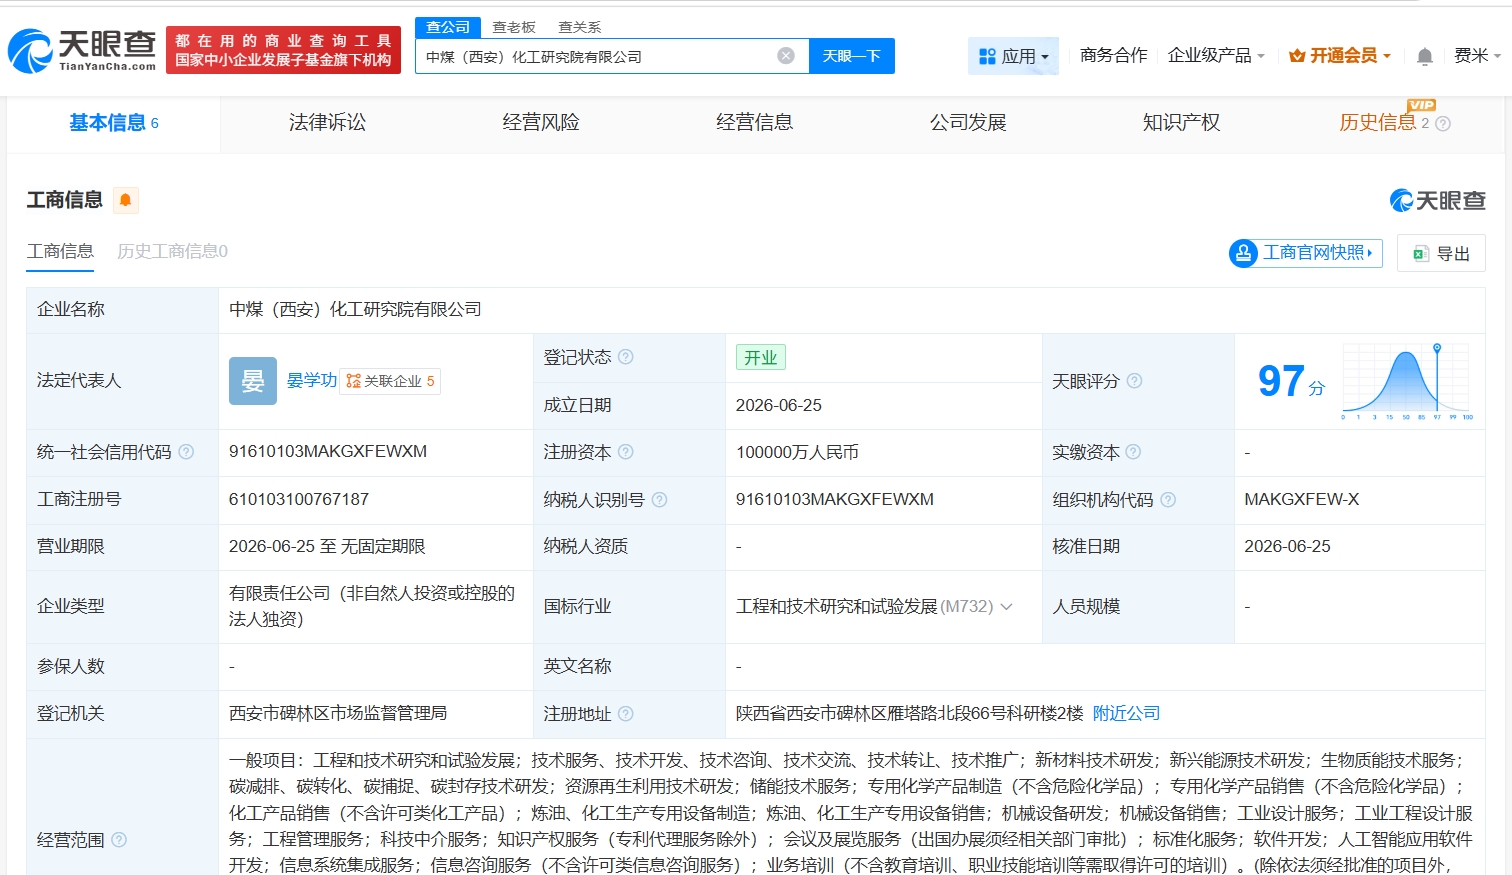1512x875 pixels.
Task: Click the orange alert bell beside 工商信息 heading
Action: (x=126, y=200)
